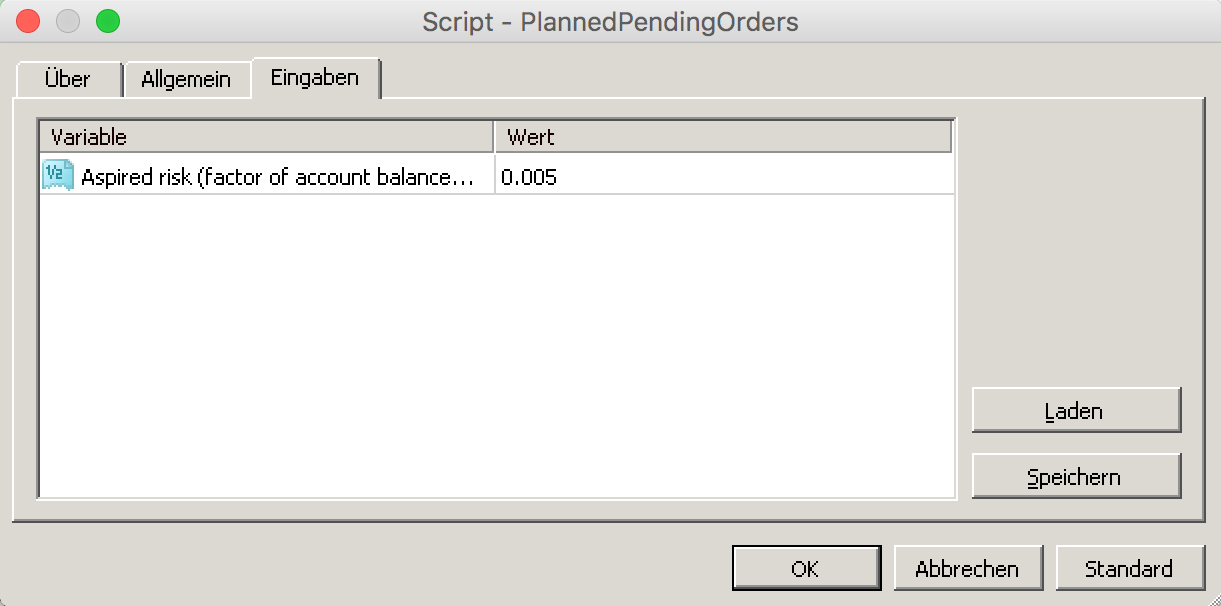Switch to the Über tab
The width and height of the screenshot is (1221, 606).
pyautogui.click(x=67, y=79)
